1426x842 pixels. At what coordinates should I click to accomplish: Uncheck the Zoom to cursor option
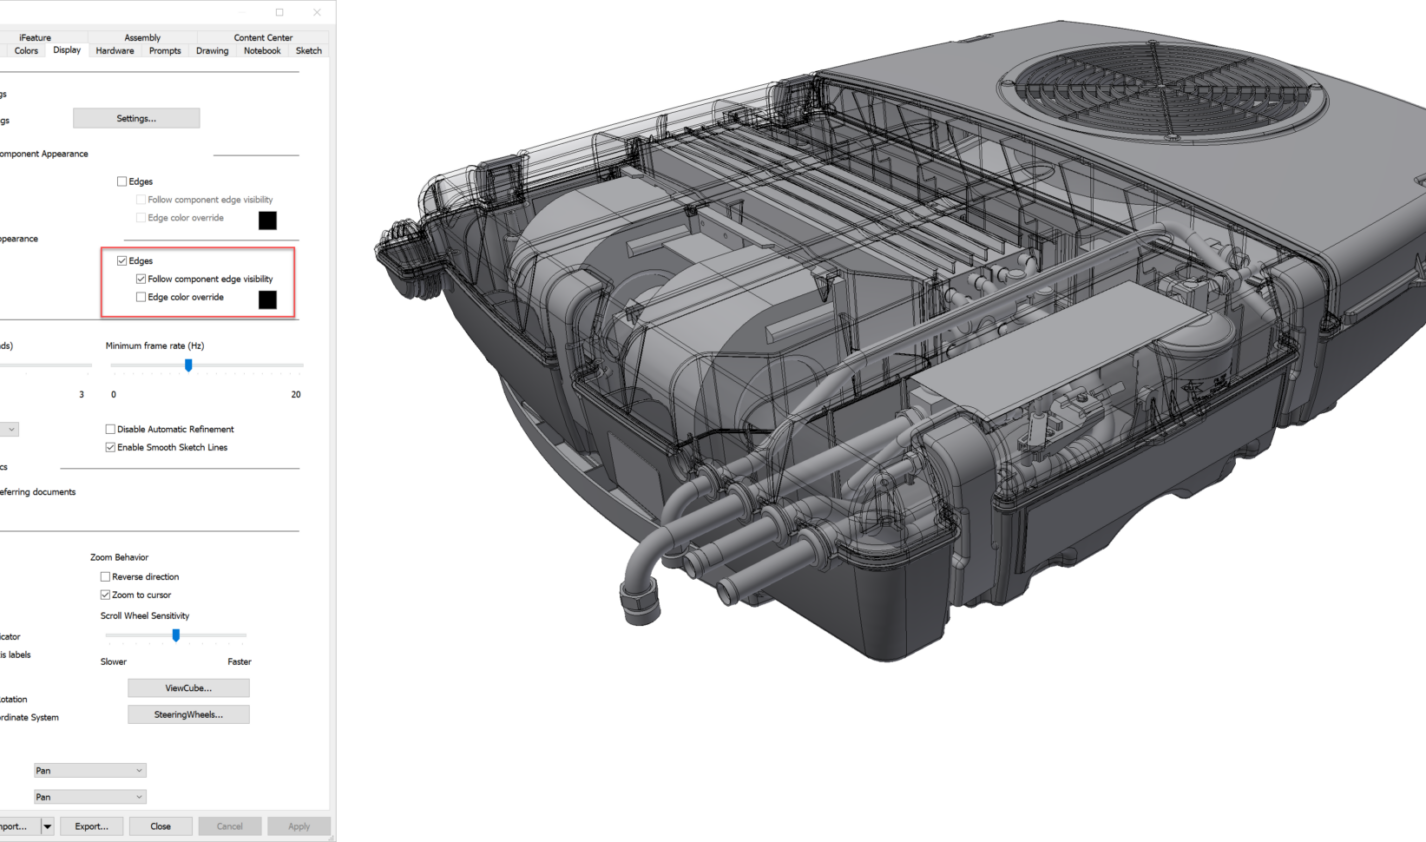coord(105,595)
